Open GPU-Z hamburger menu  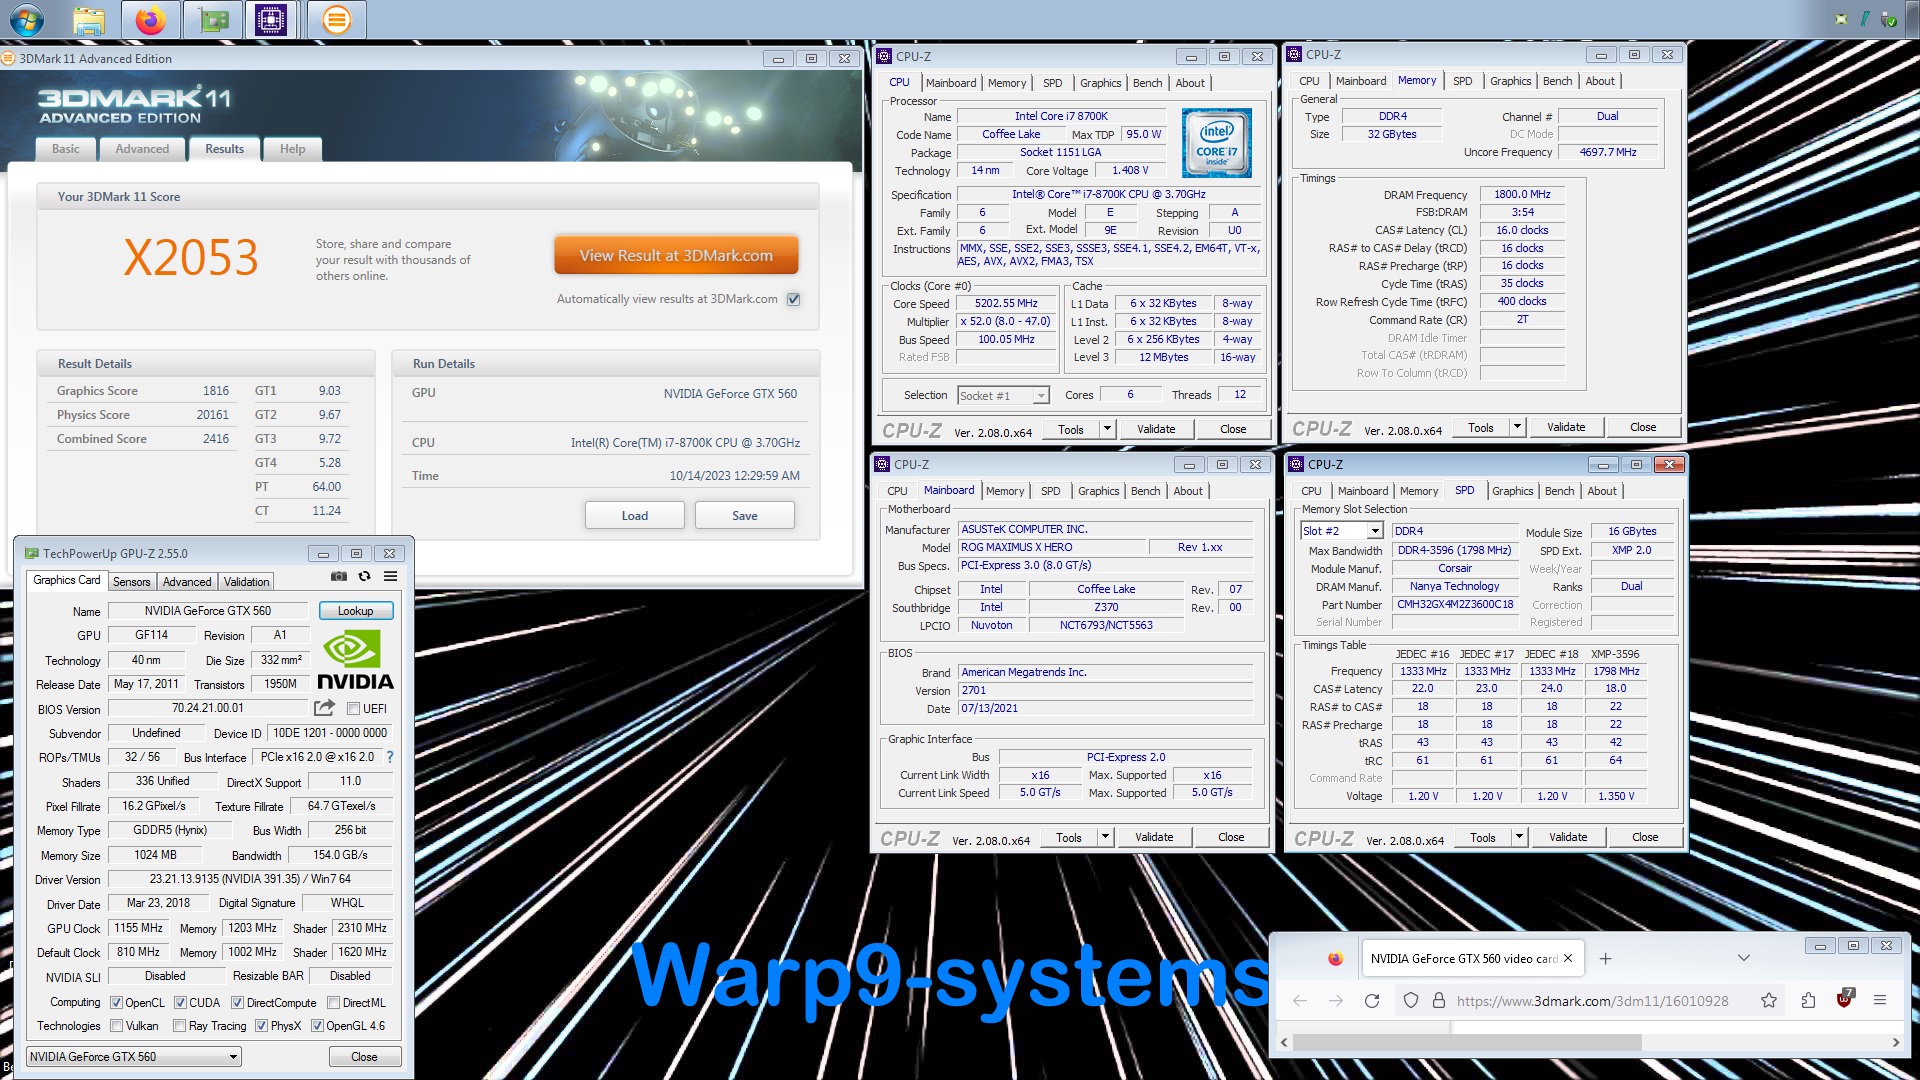pyautogui.click(x=391, y=576)
